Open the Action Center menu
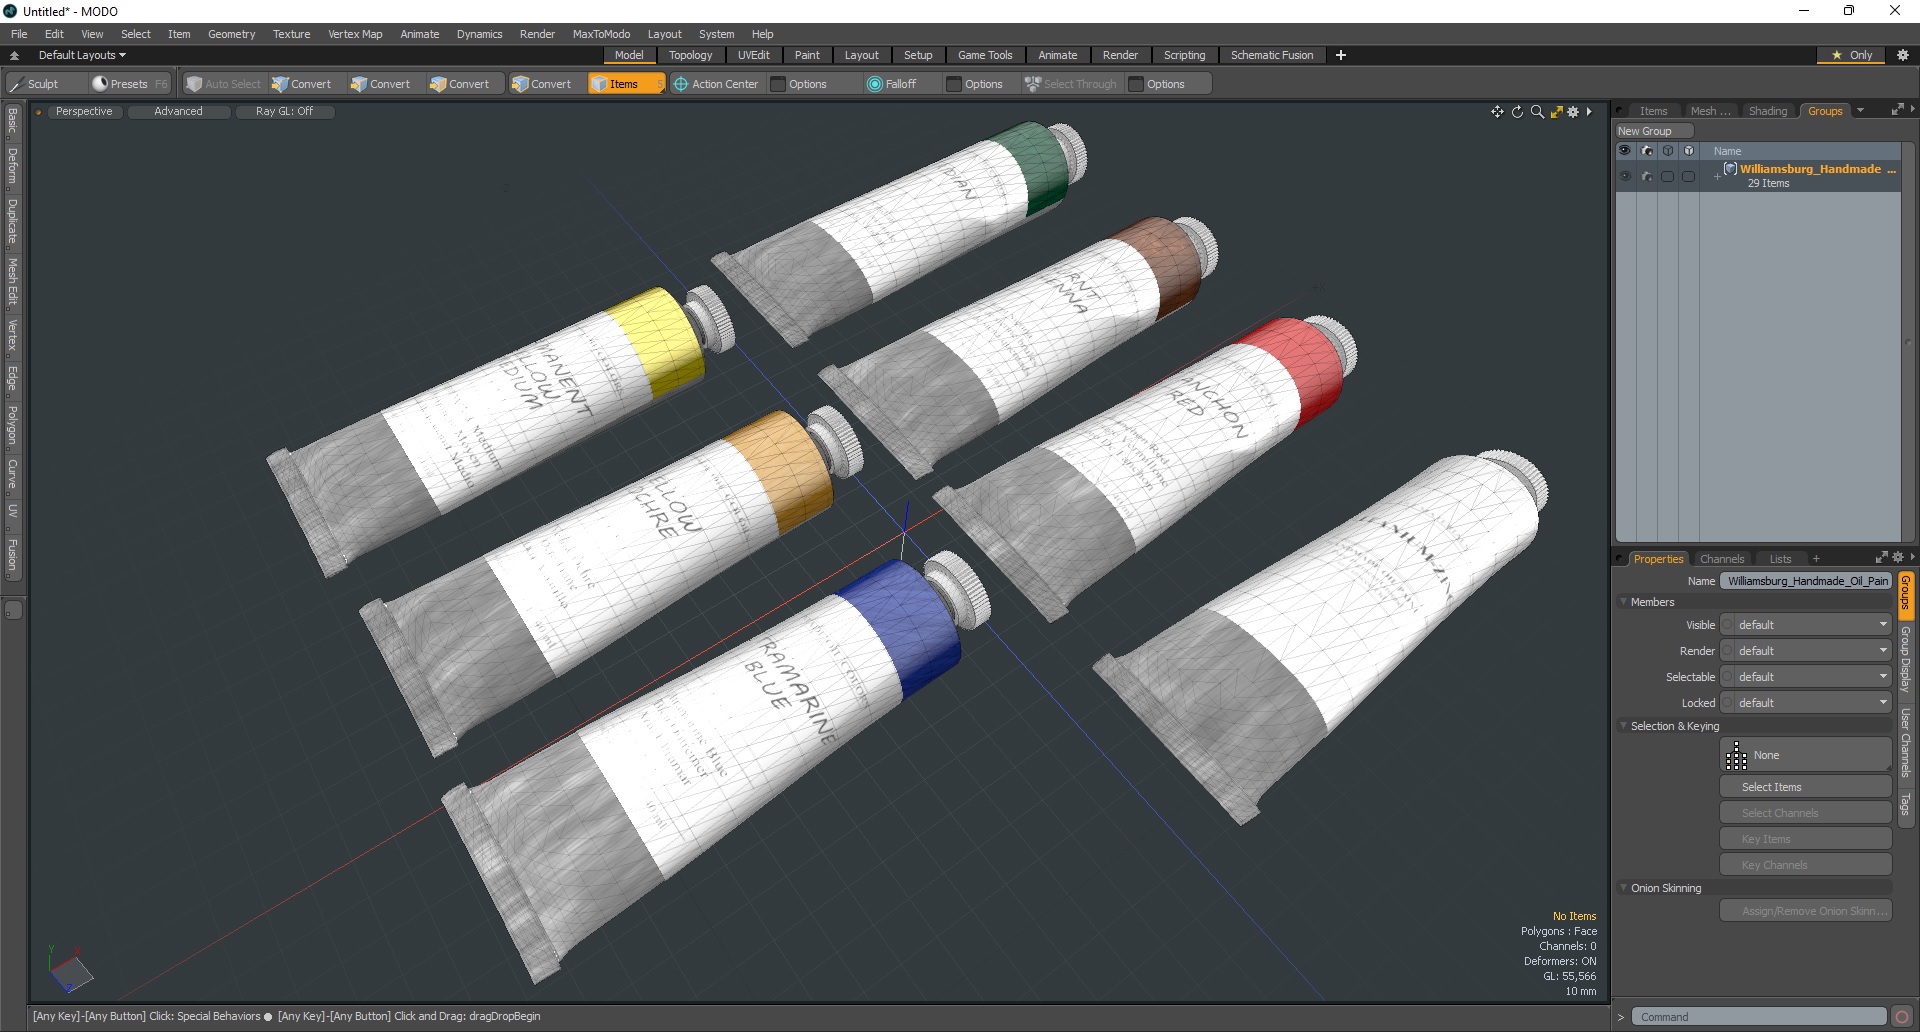This screenshot has width=1920, height=1032. [x=716, y=84]
